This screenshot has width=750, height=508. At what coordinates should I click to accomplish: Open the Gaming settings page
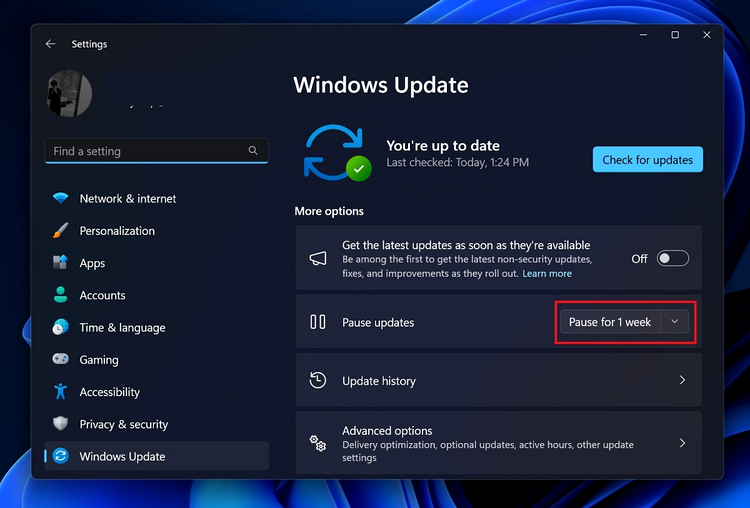pyautogui.click(x=156, y=359)
